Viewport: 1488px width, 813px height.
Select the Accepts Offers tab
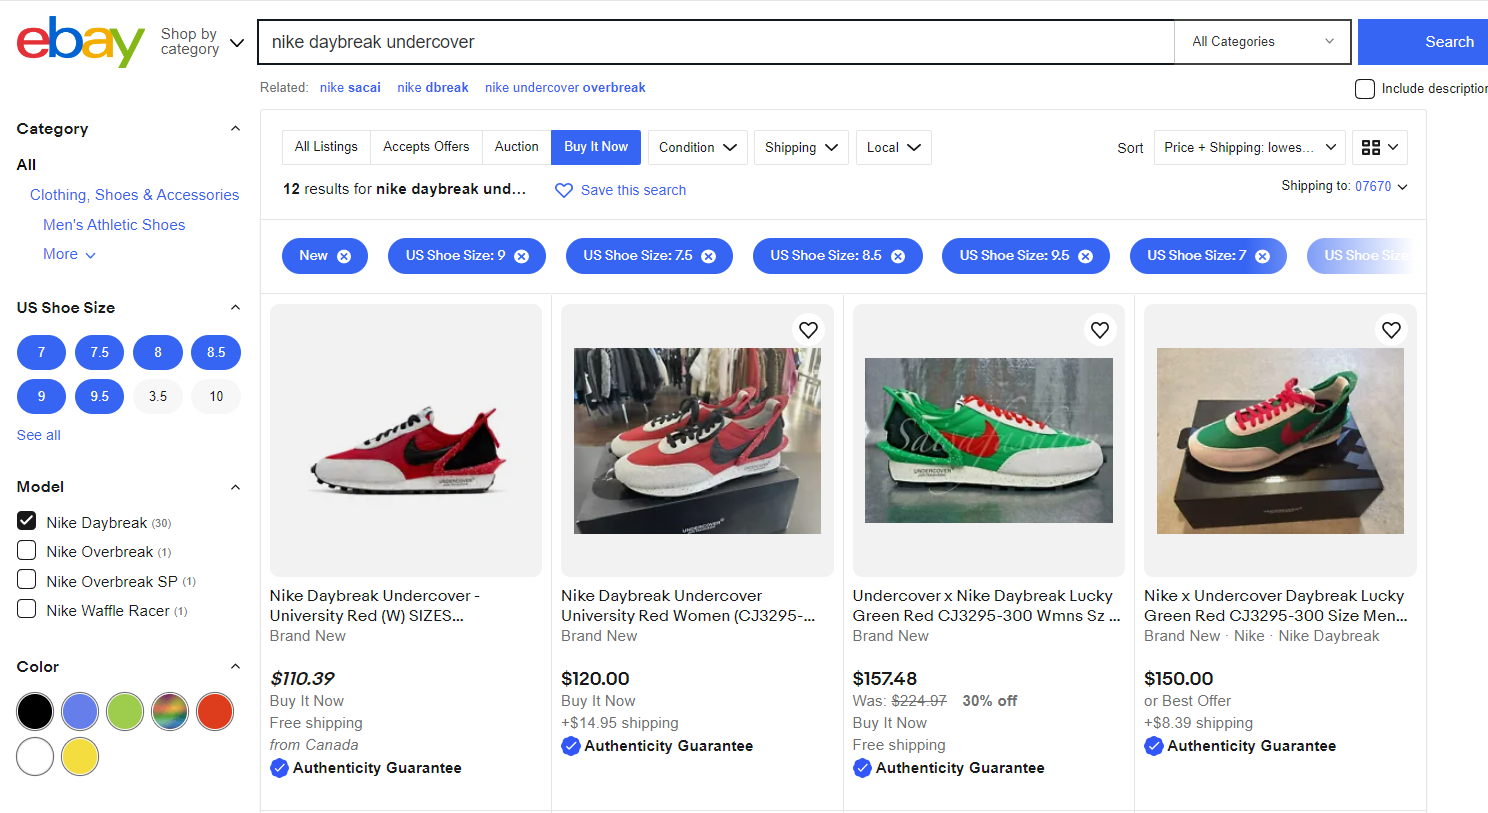point(426,147)
